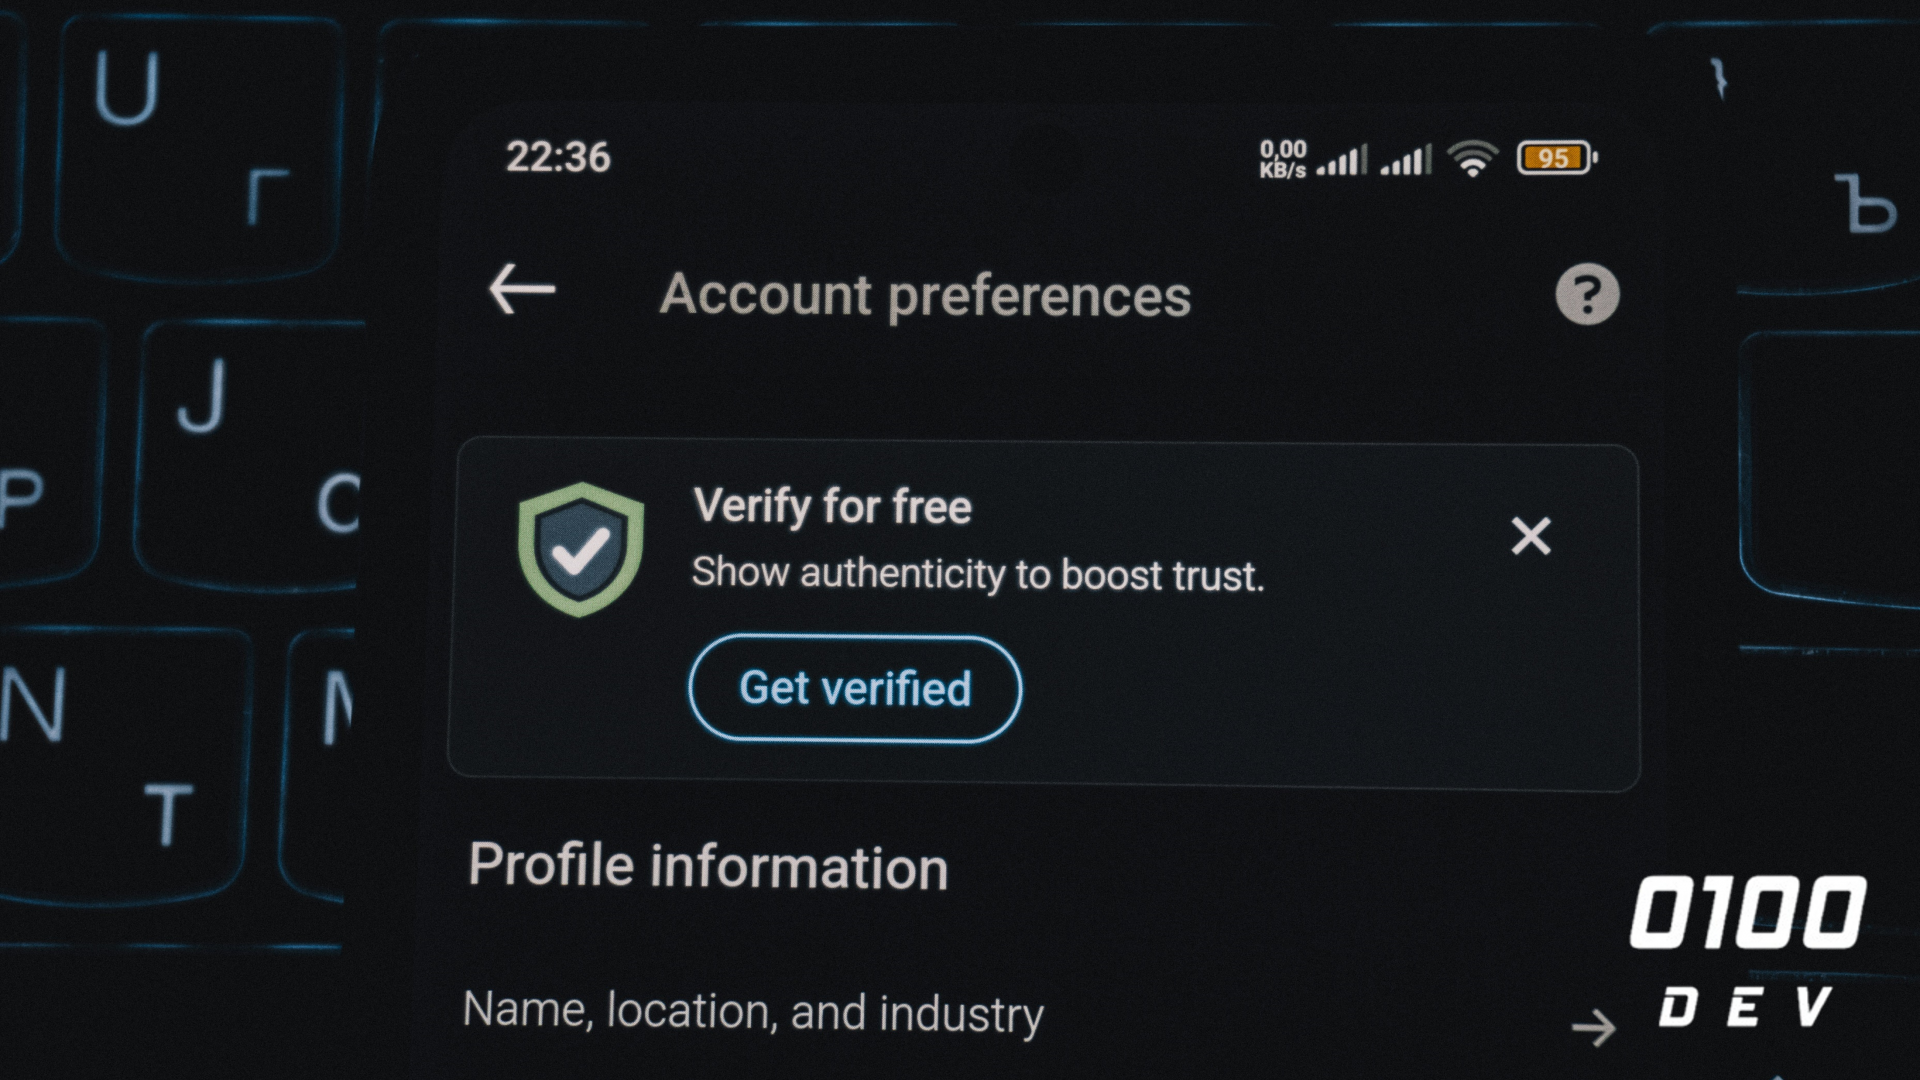Tap the second cellular signal bars icon
1920x1080 pixels.
[x=1406, y=160]
